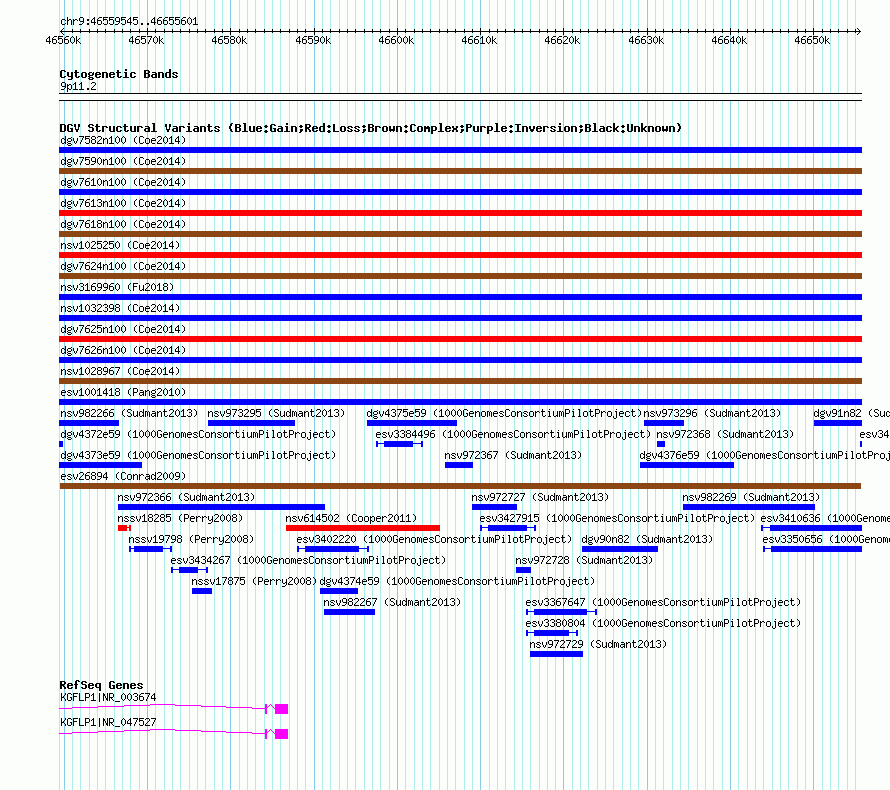Click the 46600k ruler tick label
The image size is (890, 790).
[x=396, y=40]
